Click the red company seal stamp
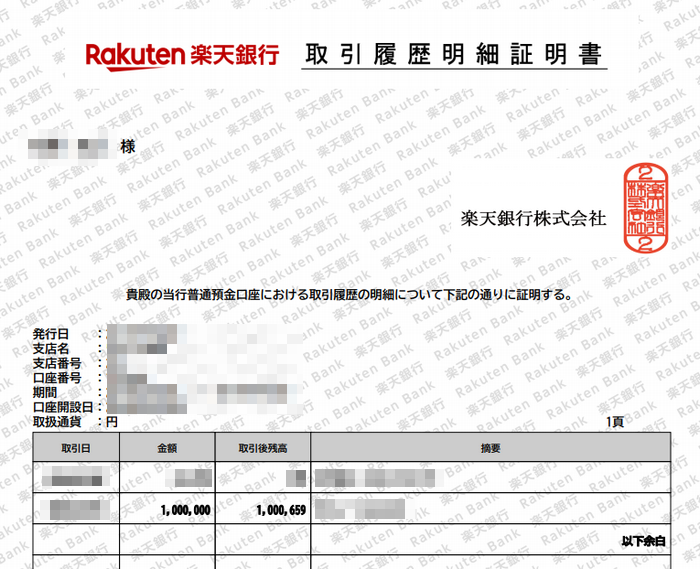This screenshot has width=700, height=569. (646, 208)
